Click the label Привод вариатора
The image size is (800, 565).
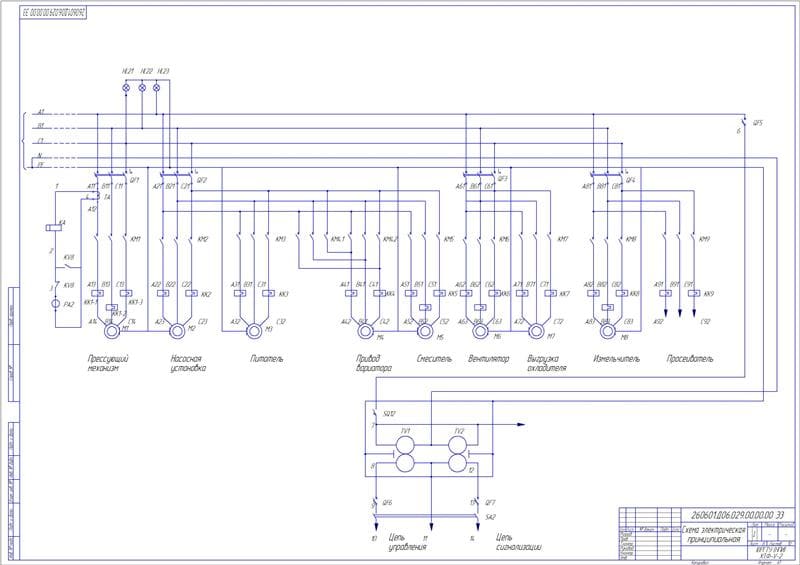[x=374, y=363]
